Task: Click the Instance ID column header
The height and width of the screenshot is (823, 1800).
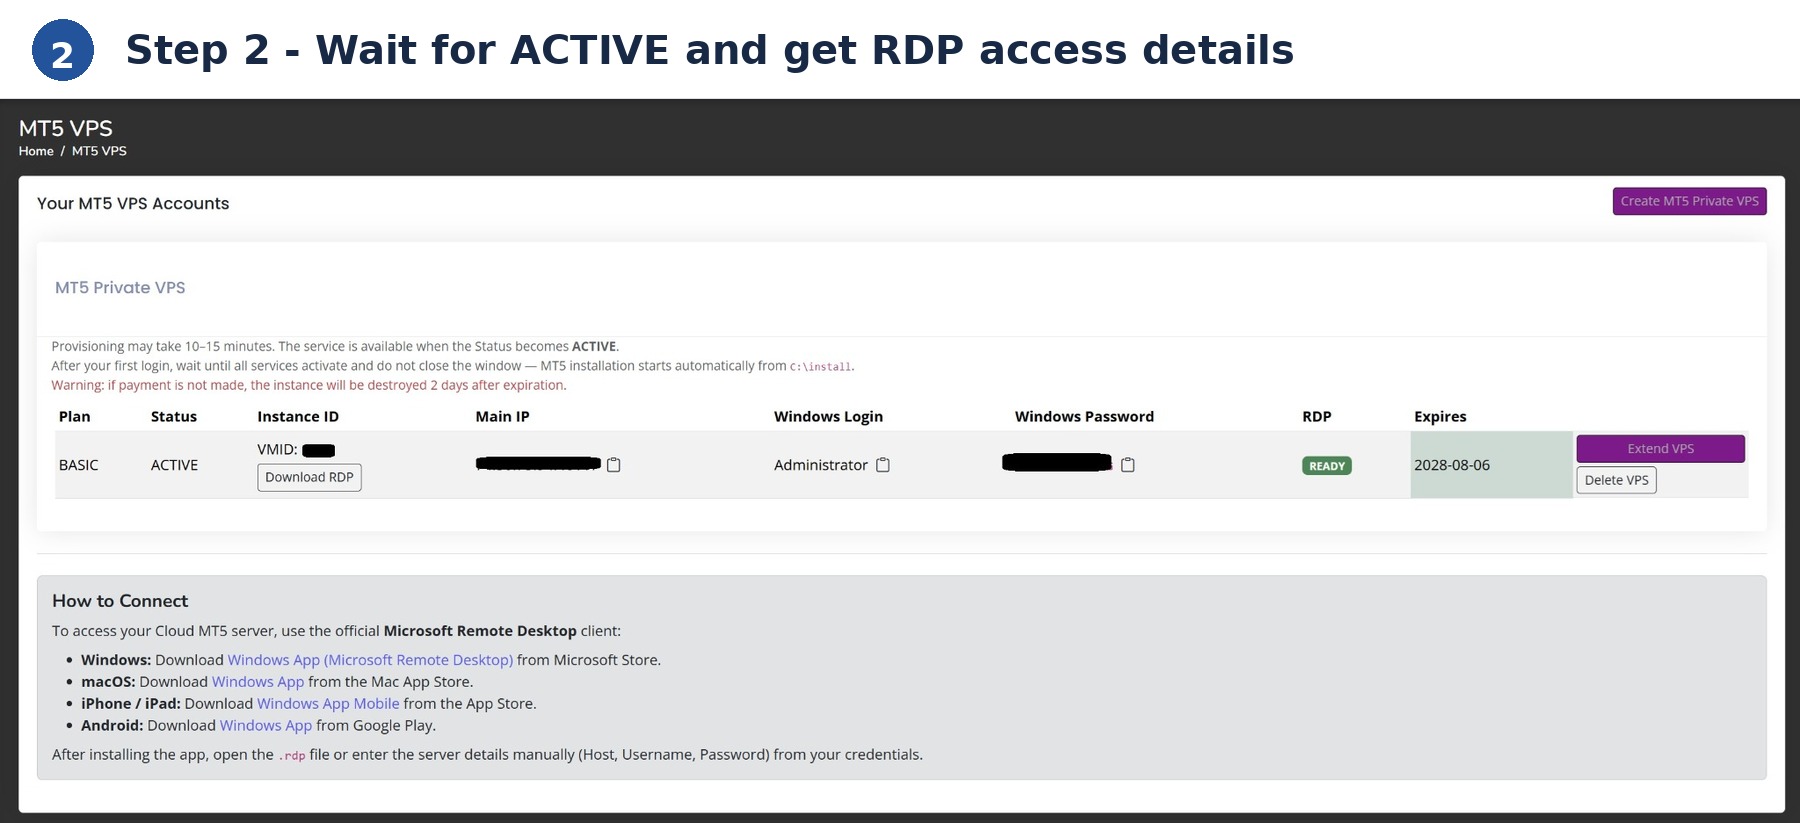Action: [298, 417]
